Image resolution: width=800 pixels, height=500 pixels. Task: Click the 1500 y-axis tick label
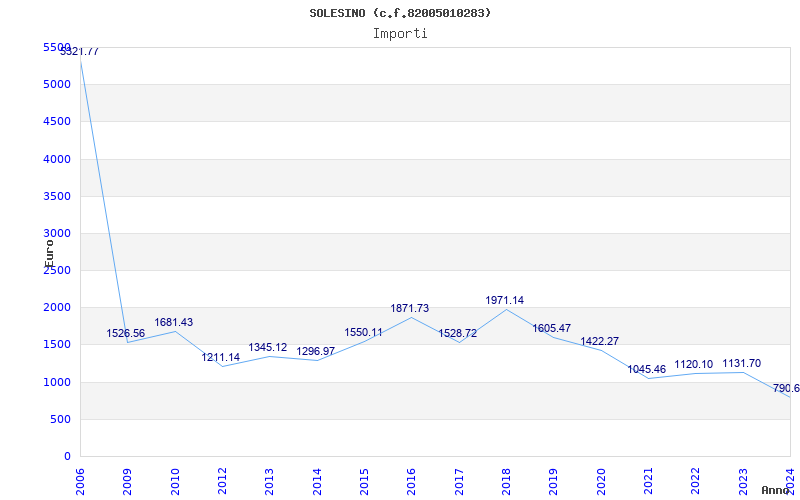point(57,345)
